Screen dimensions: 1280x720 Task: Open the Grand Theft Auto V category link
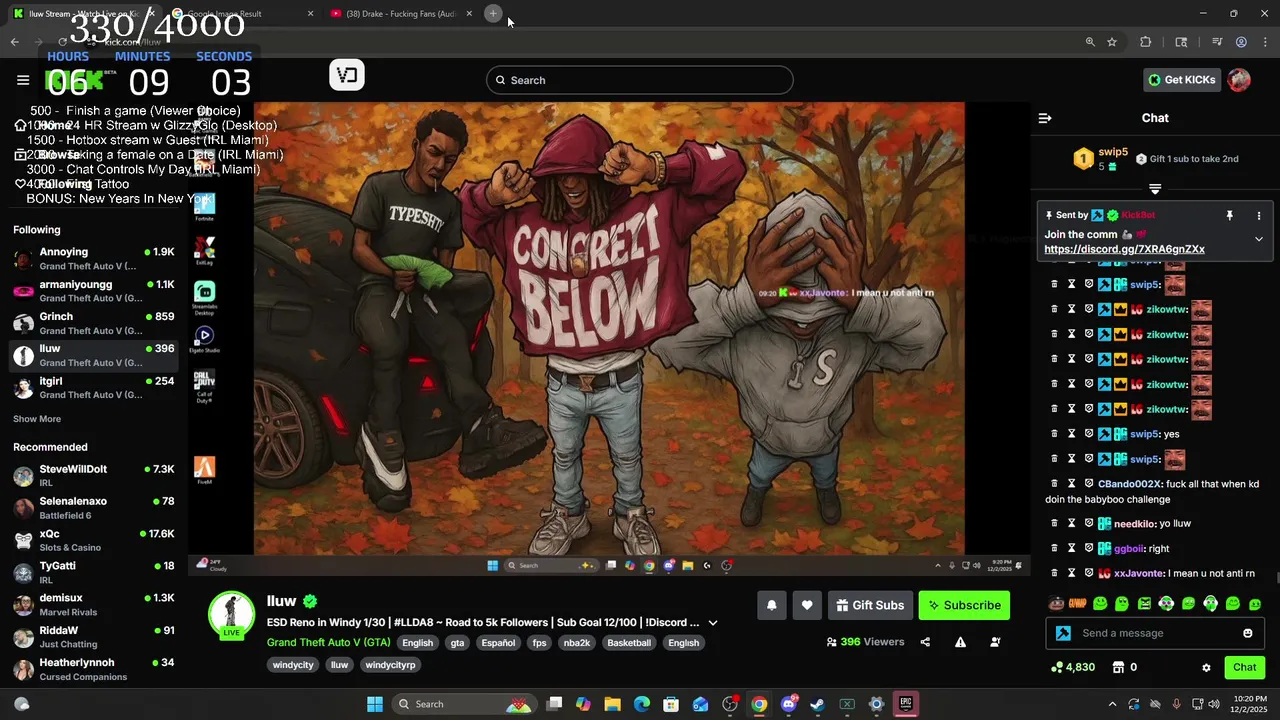[x=328, y=643]
